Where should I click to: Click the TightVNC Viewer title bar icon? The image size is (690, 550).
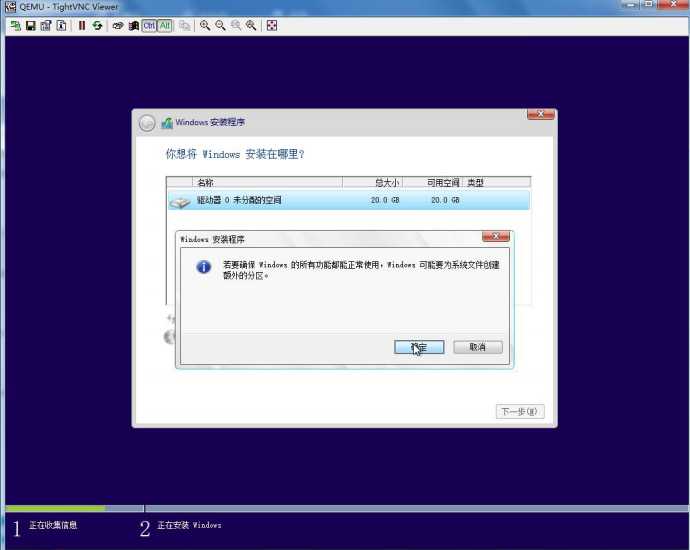tap(10, 7)
